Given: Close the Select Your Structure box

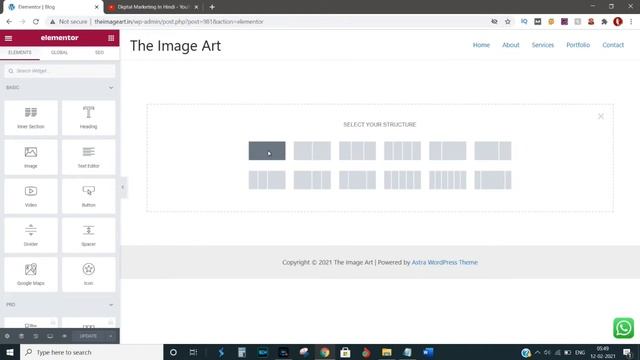Looking at the screenshot, I should coord(601,116).
